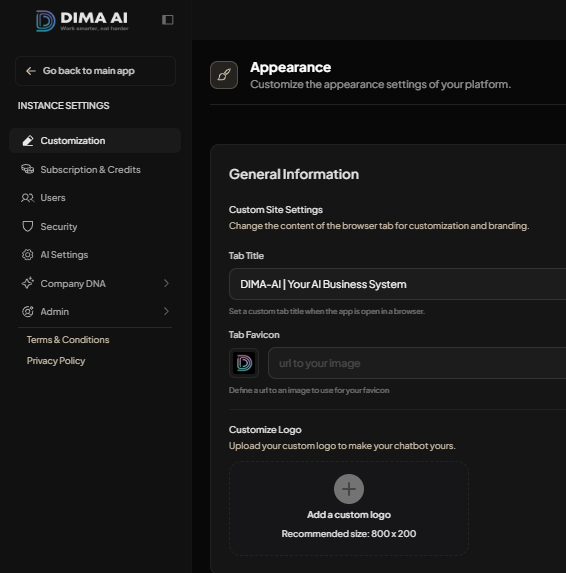Click the Security shield icon
566x573 pixels.
[x=27, y=226]
